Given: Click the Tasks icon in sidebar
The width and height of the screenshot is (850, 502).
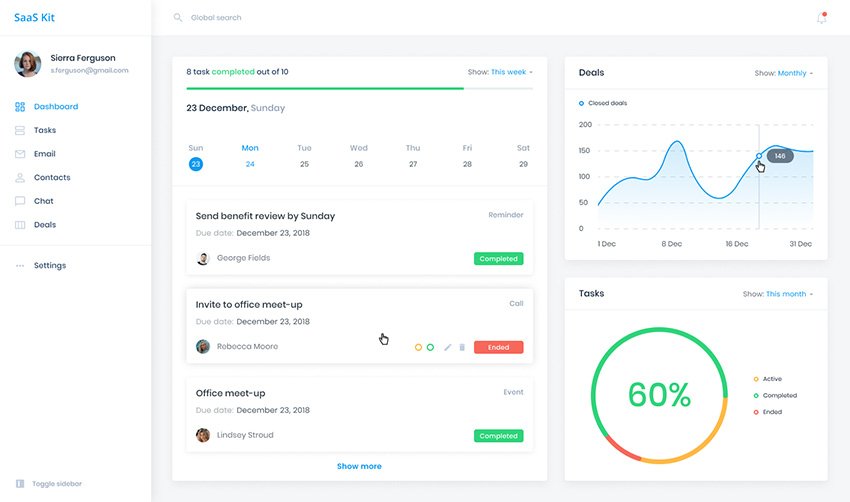Looking at the screenshot, I should coord(20,130).
